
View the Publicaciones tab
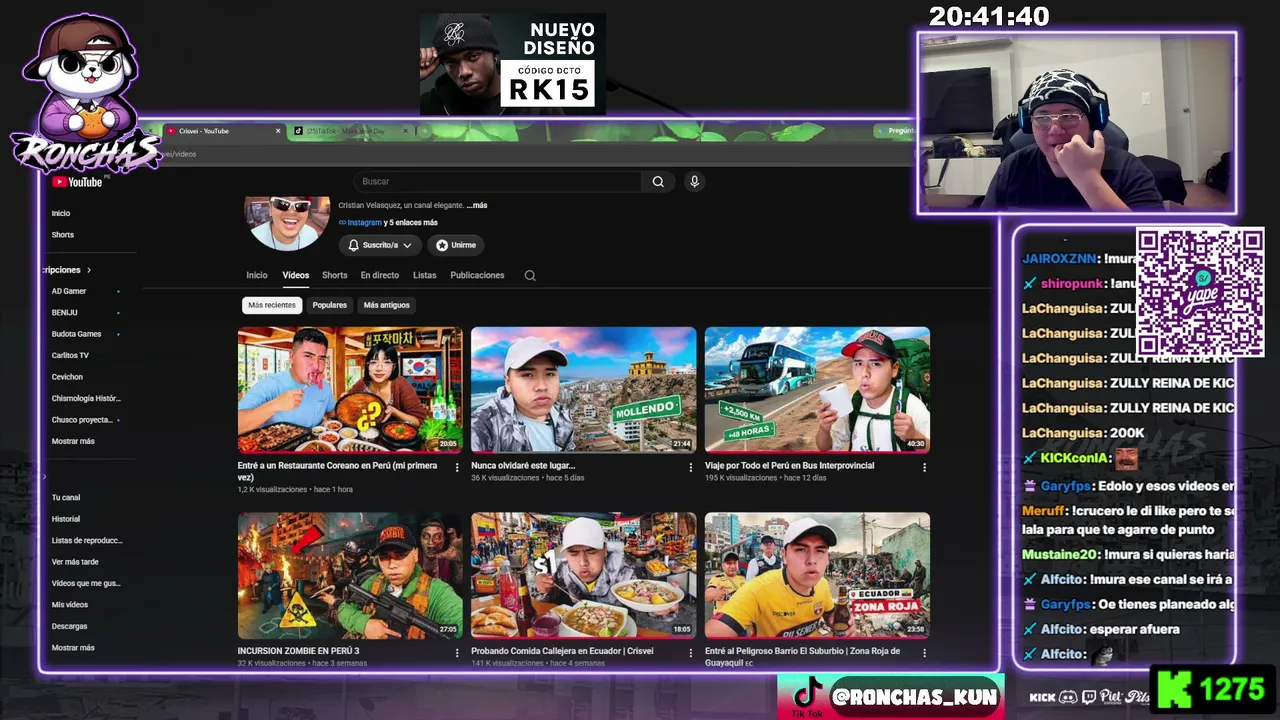click(477, 275)
